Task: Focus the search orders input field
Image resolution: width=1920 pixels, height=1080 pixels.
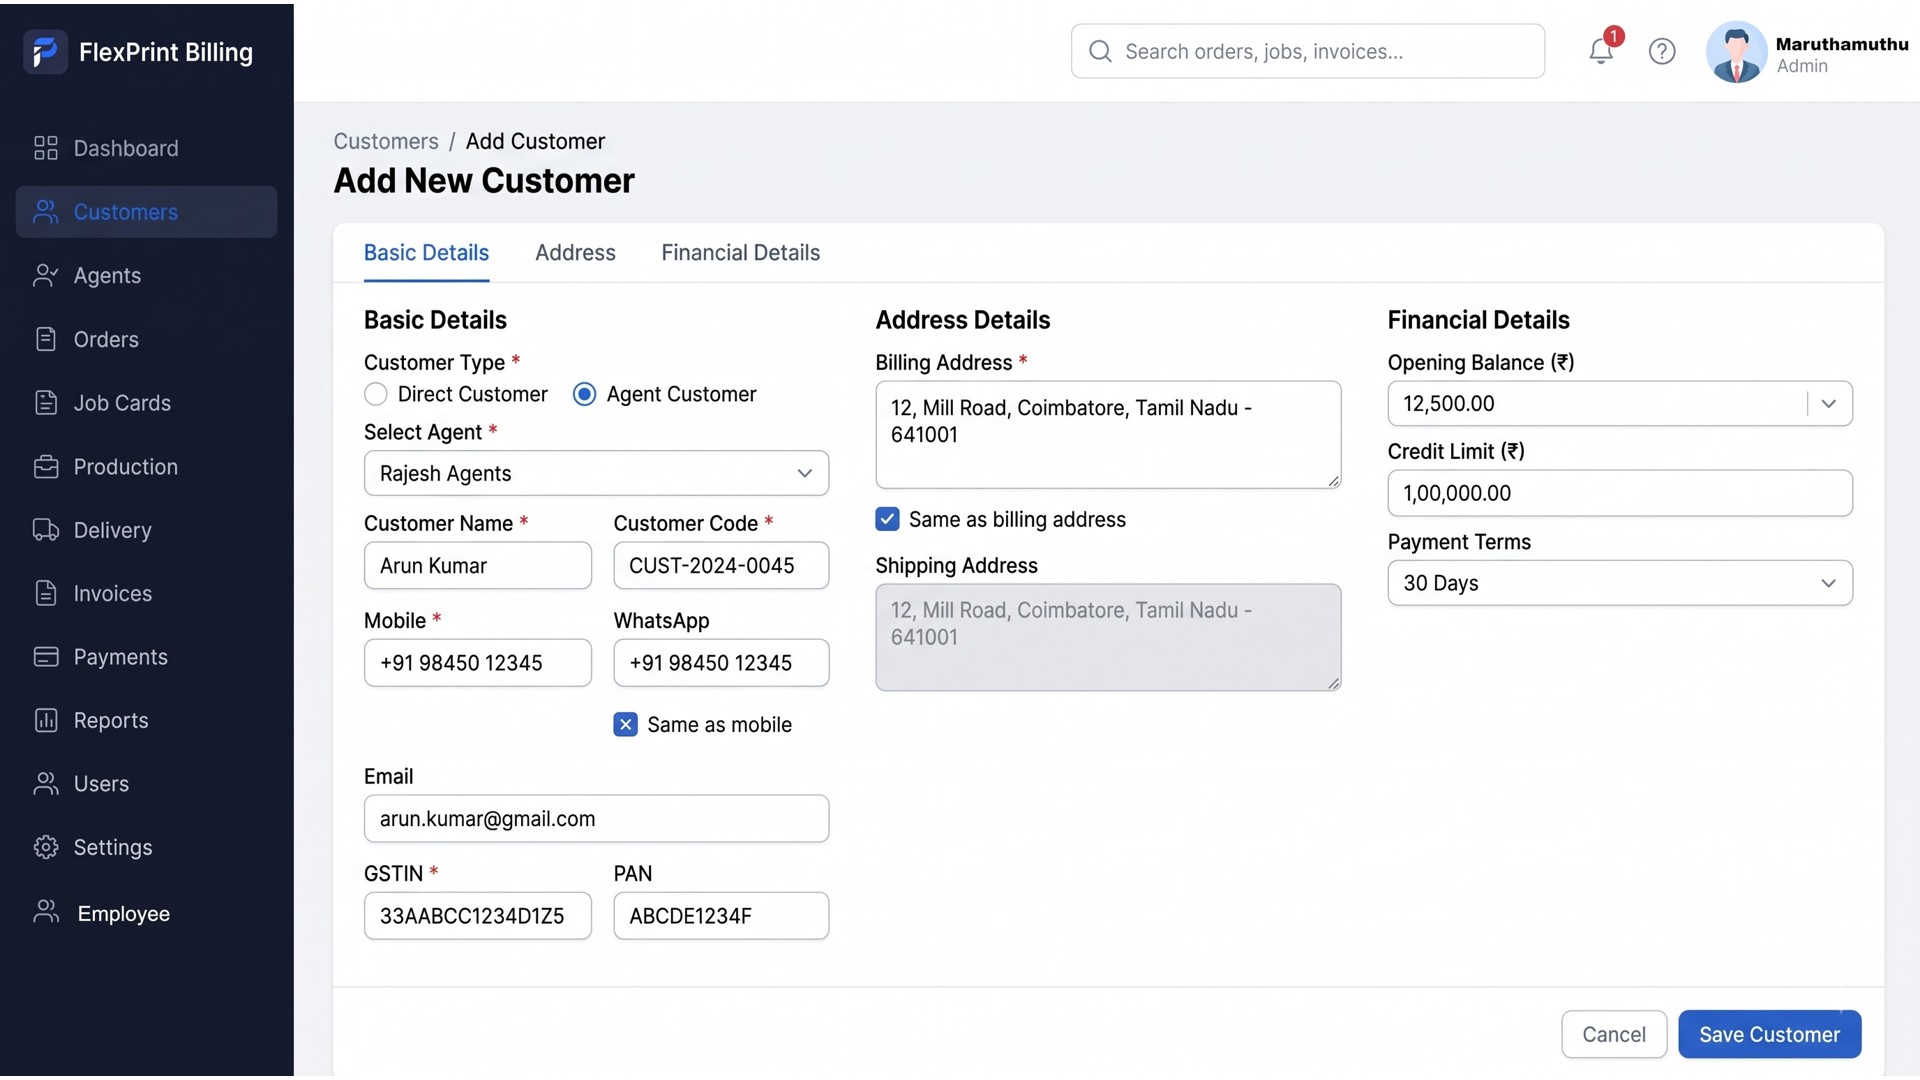Action: tap(1308, 51)
